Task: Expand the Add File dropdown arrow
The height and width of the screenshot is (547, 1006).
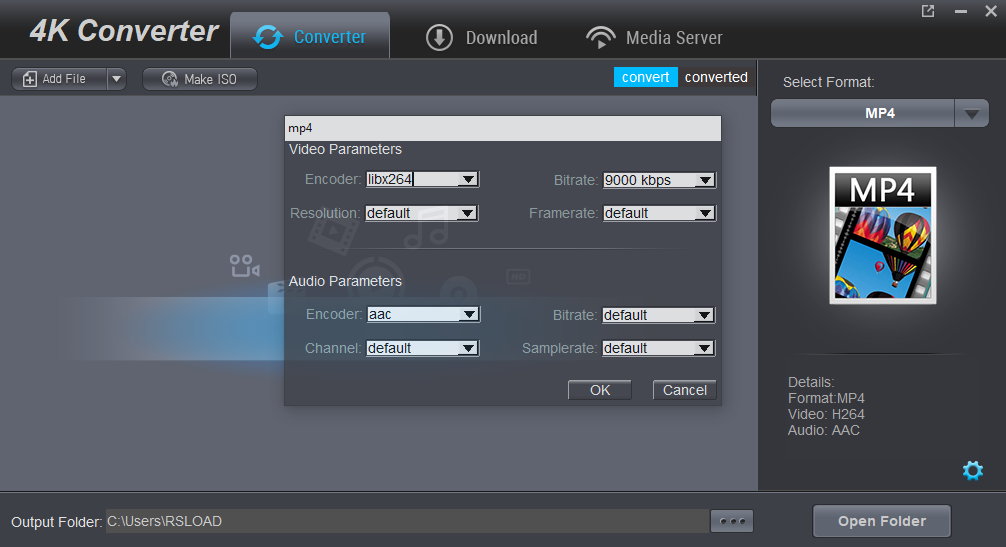Action: 116,79
